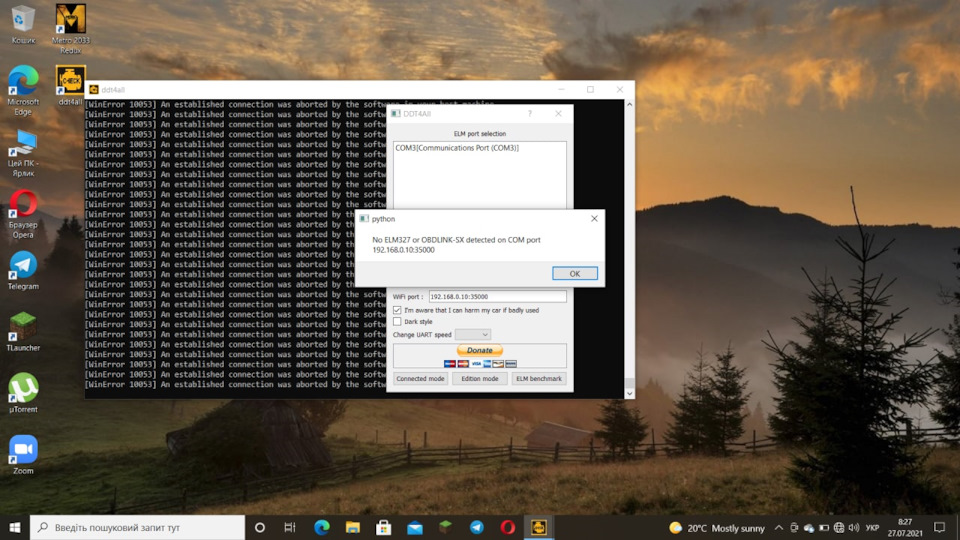Start Connected mode
Image resolution: width=960 pixels, height=540 pixels.
click(420, 379)
